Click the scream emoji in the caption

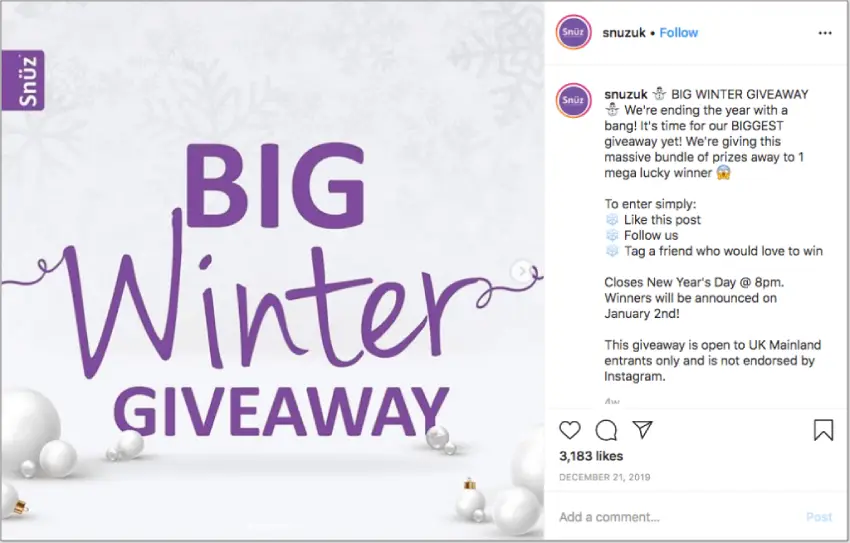click(724, 173)
